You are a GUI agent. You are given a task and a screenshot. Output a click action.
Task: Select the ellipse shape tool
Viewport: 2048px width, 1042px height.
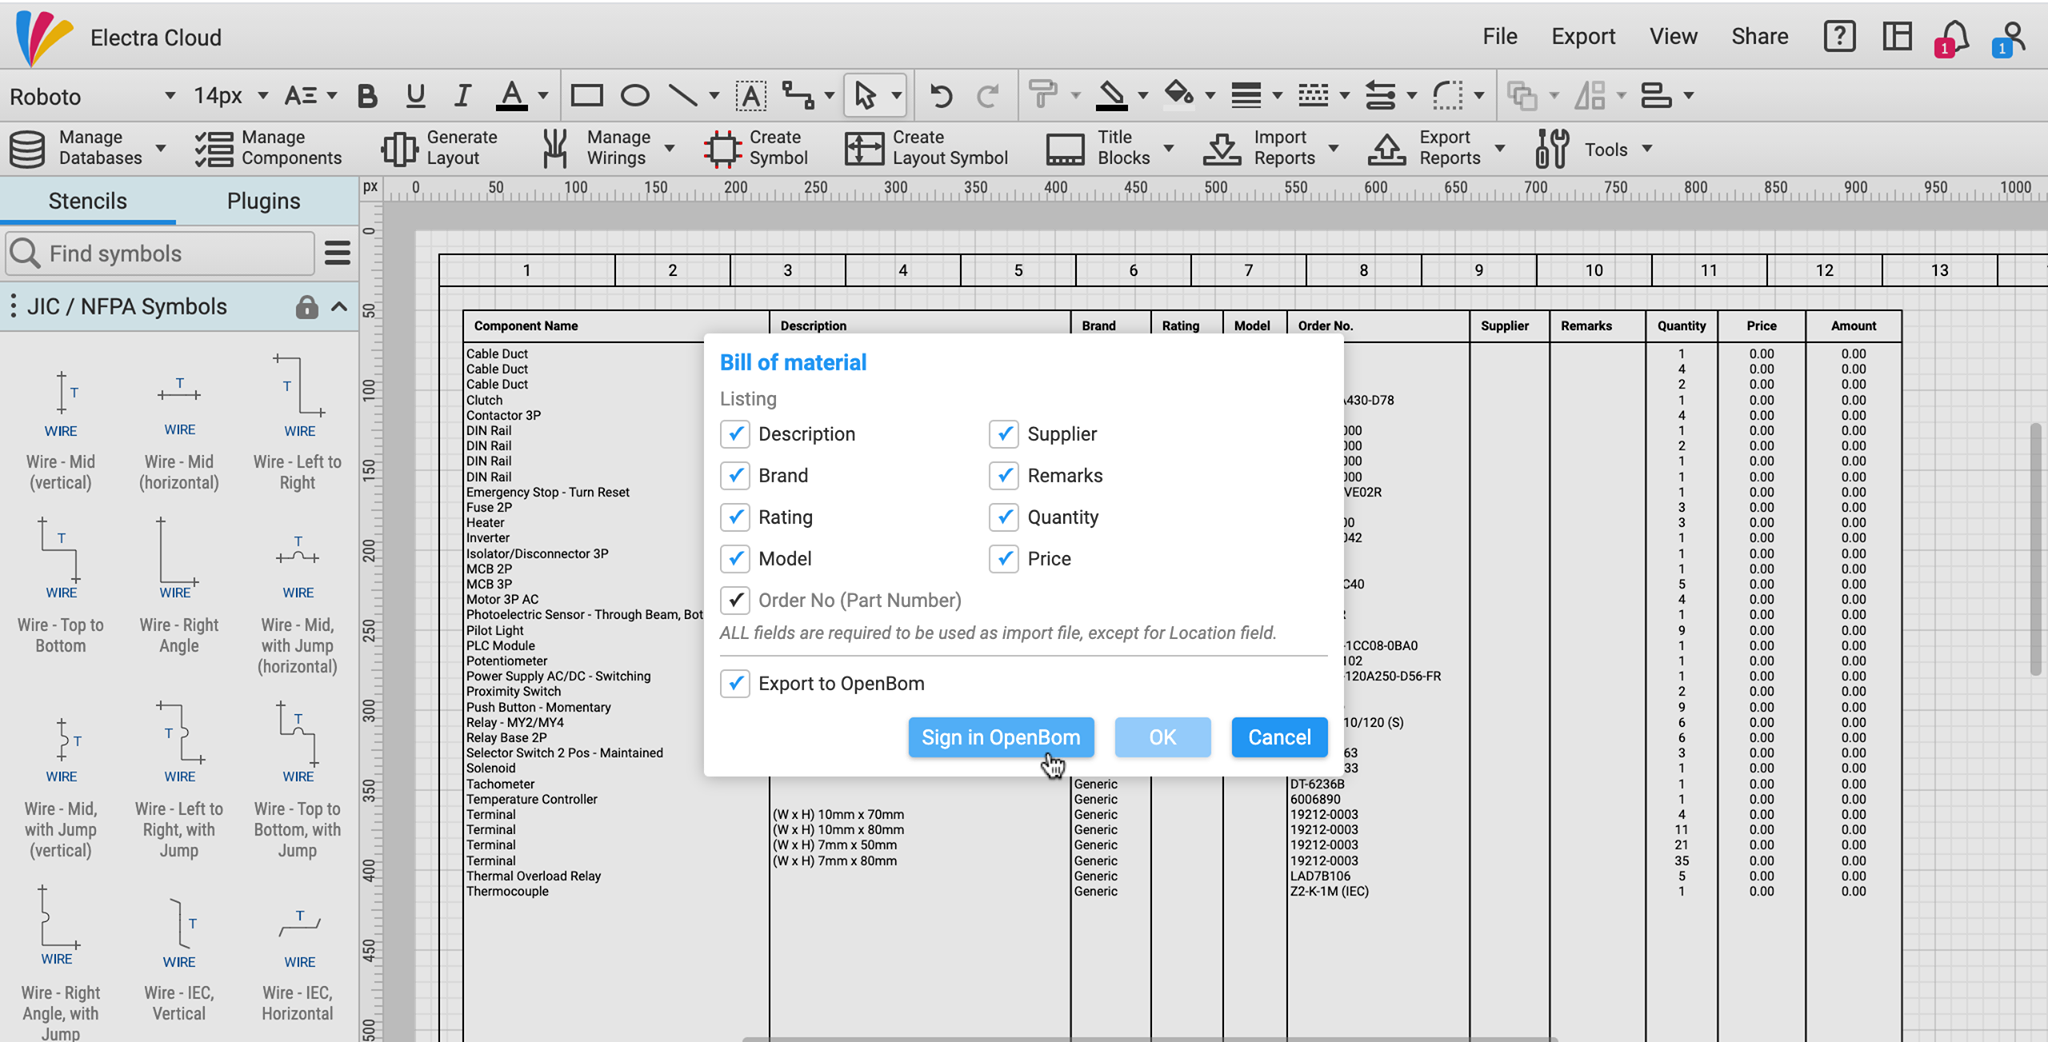[635, 96]
